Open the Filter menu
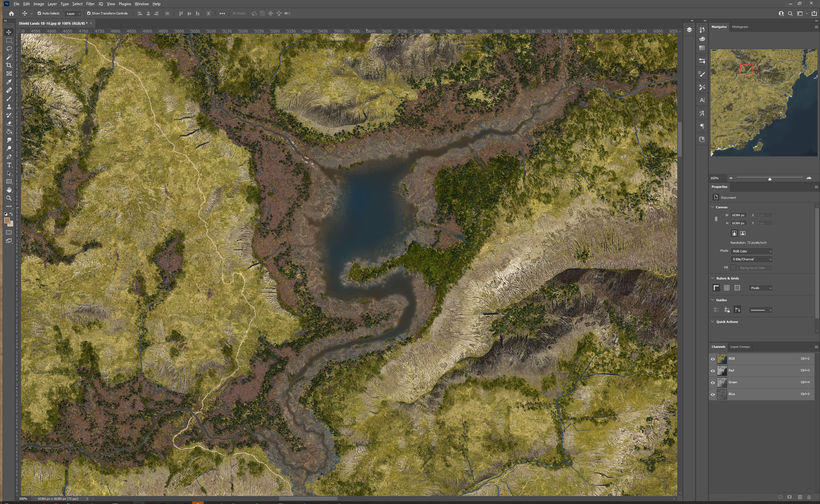The height and width of the screenshot is (504, 820). tap(90, 4)
